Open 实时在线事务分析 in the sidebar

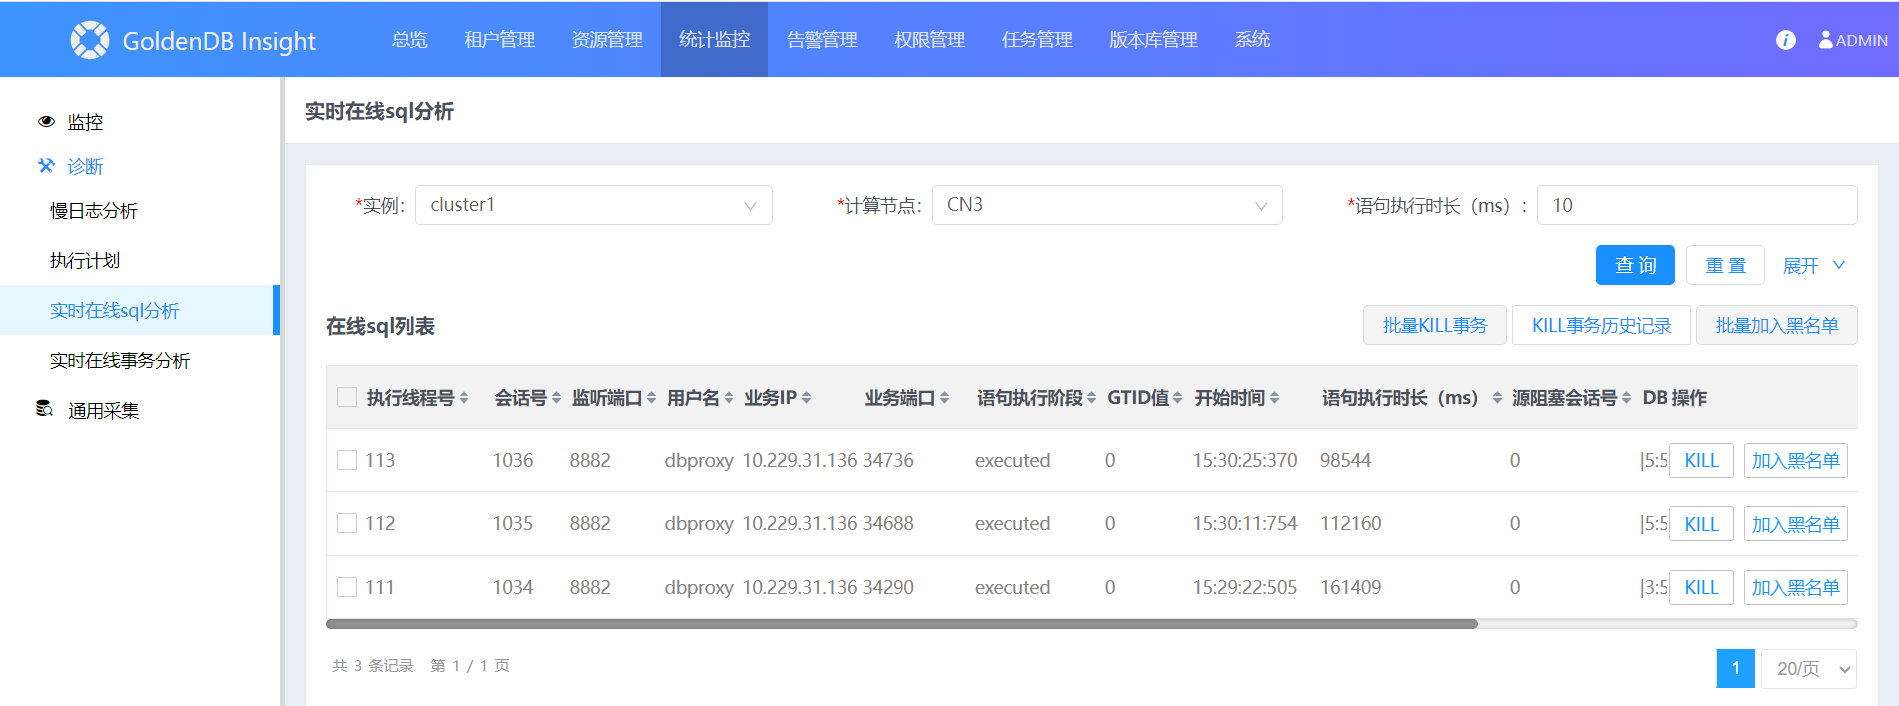[120, 360]
